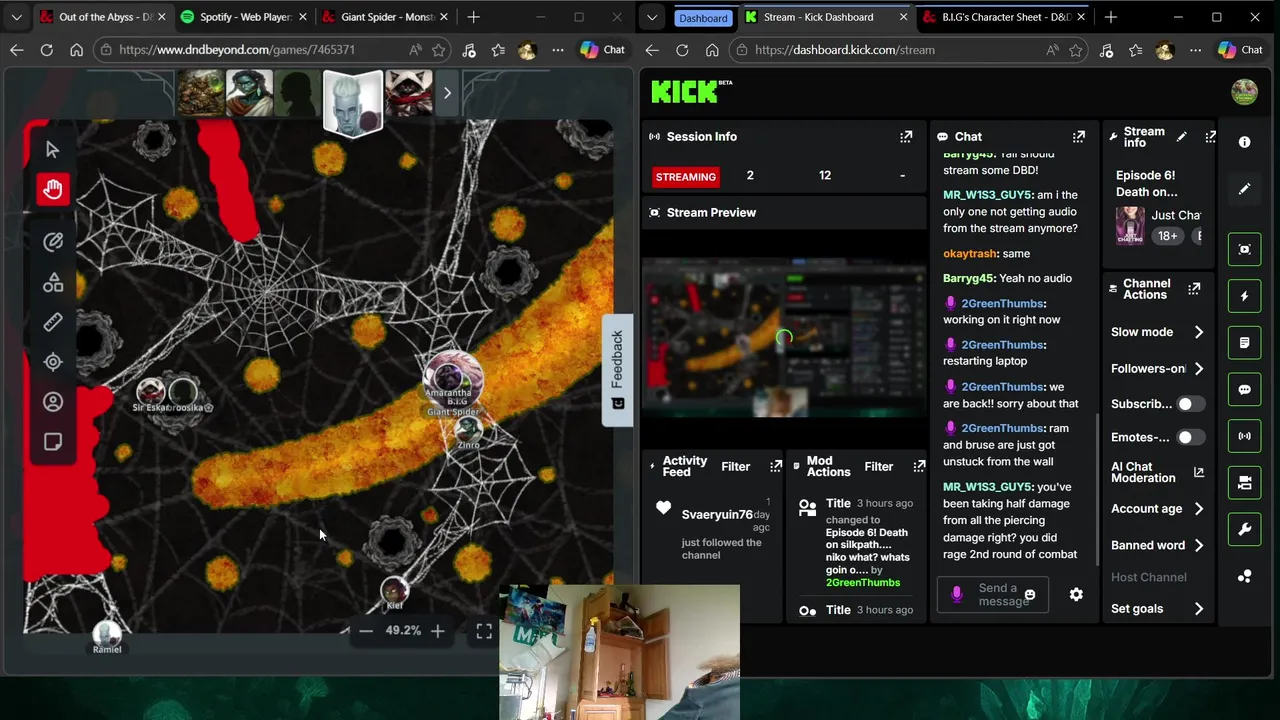The image size is (1280, 720).
Task: Toggle session info broadcast icon in Kick sidebar
Action: coord(1244,436)
